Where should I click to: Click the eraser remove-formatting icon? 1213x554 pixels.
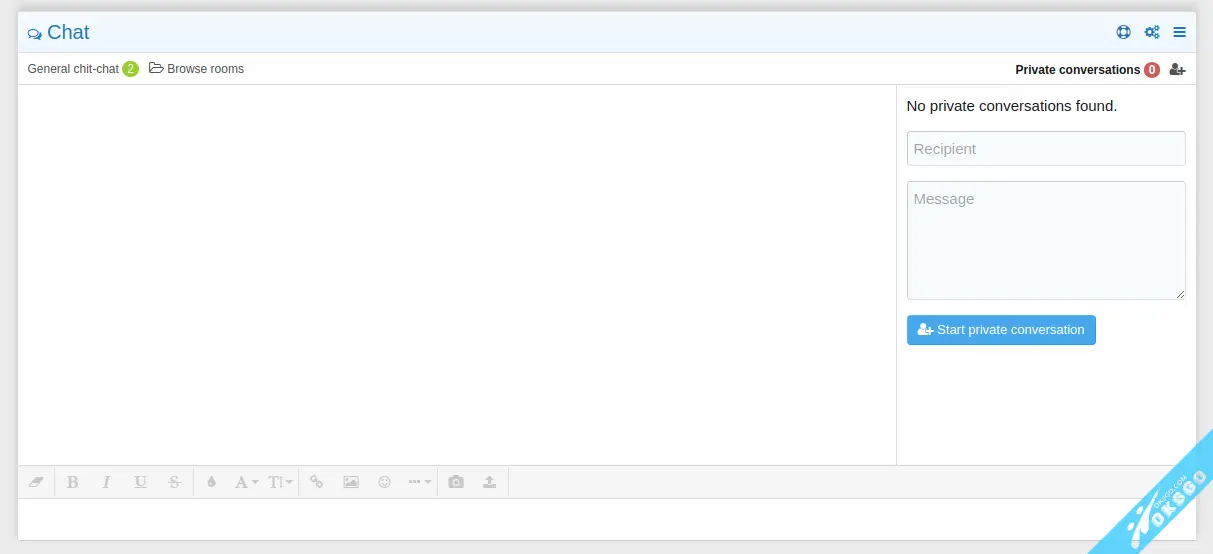click(37, 482)
